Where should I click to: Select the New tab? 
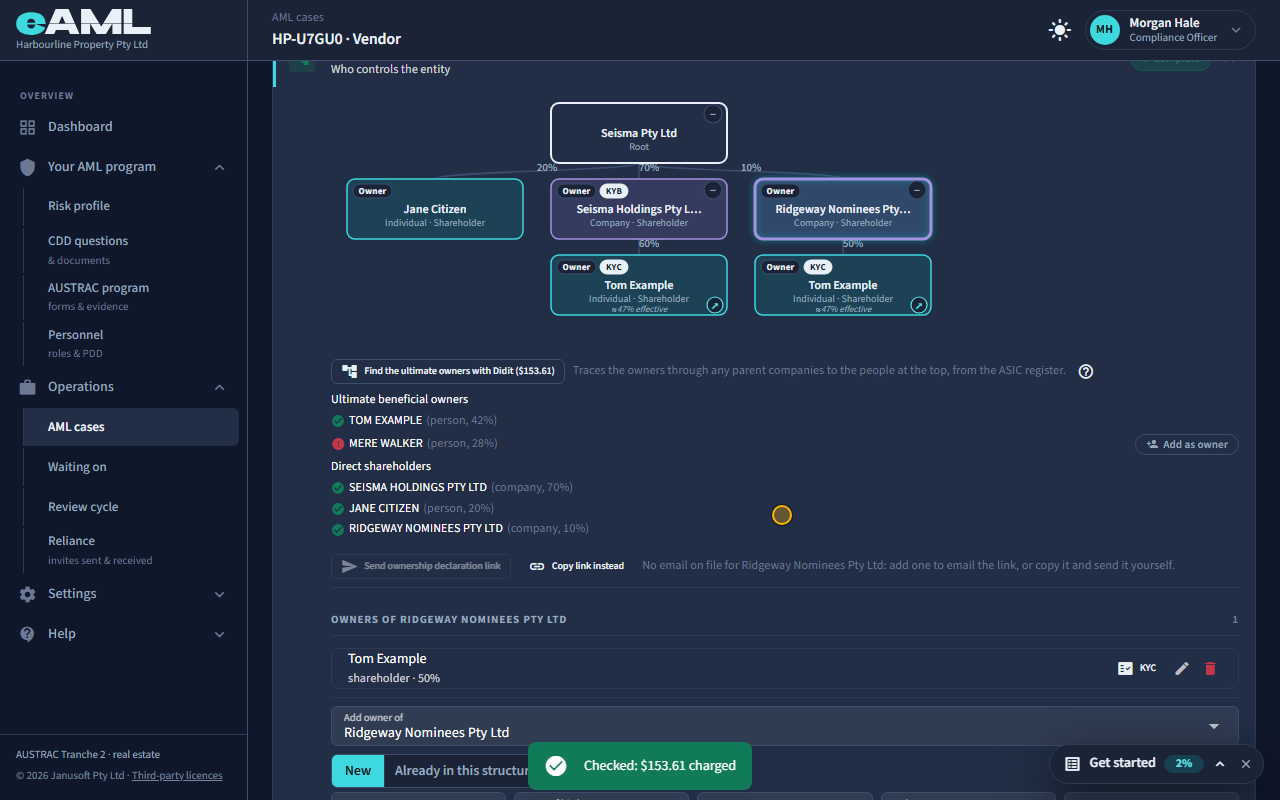[358, 771]
